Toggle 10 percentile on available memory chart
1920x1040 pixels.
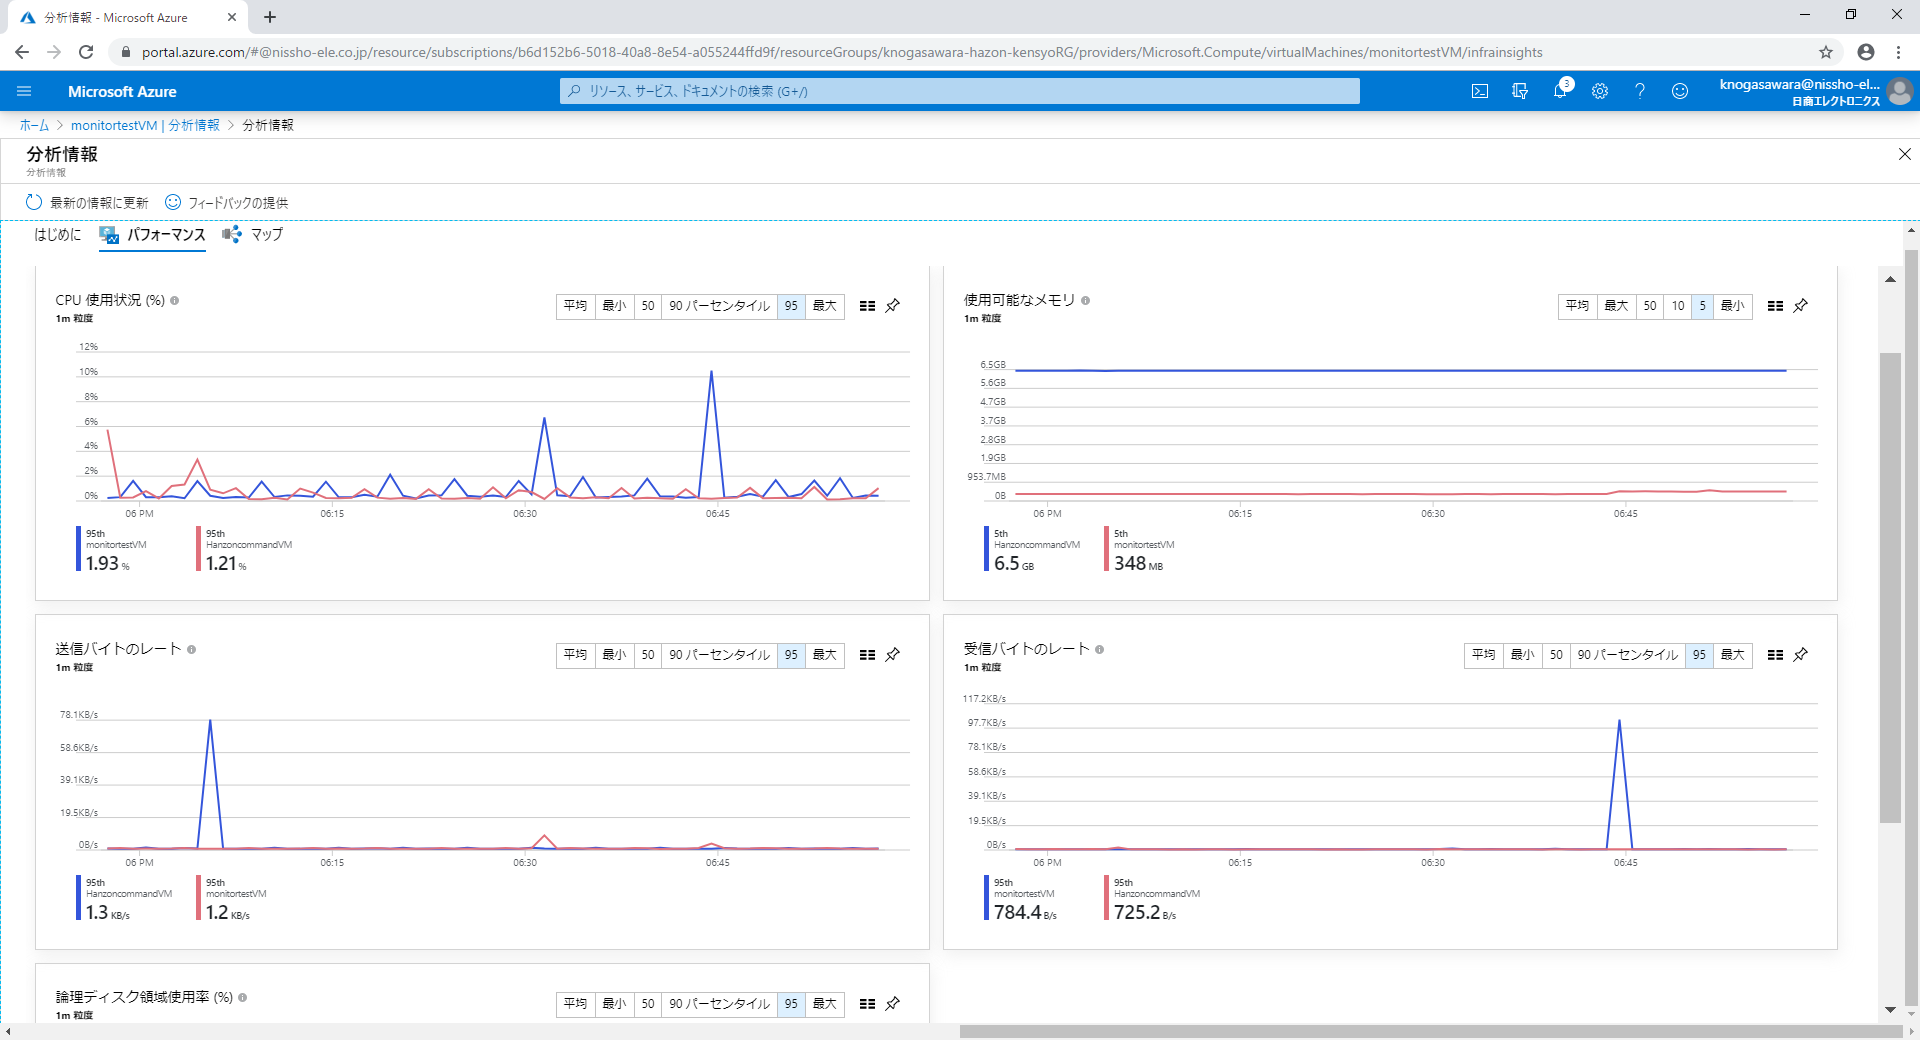[1678, 306]
